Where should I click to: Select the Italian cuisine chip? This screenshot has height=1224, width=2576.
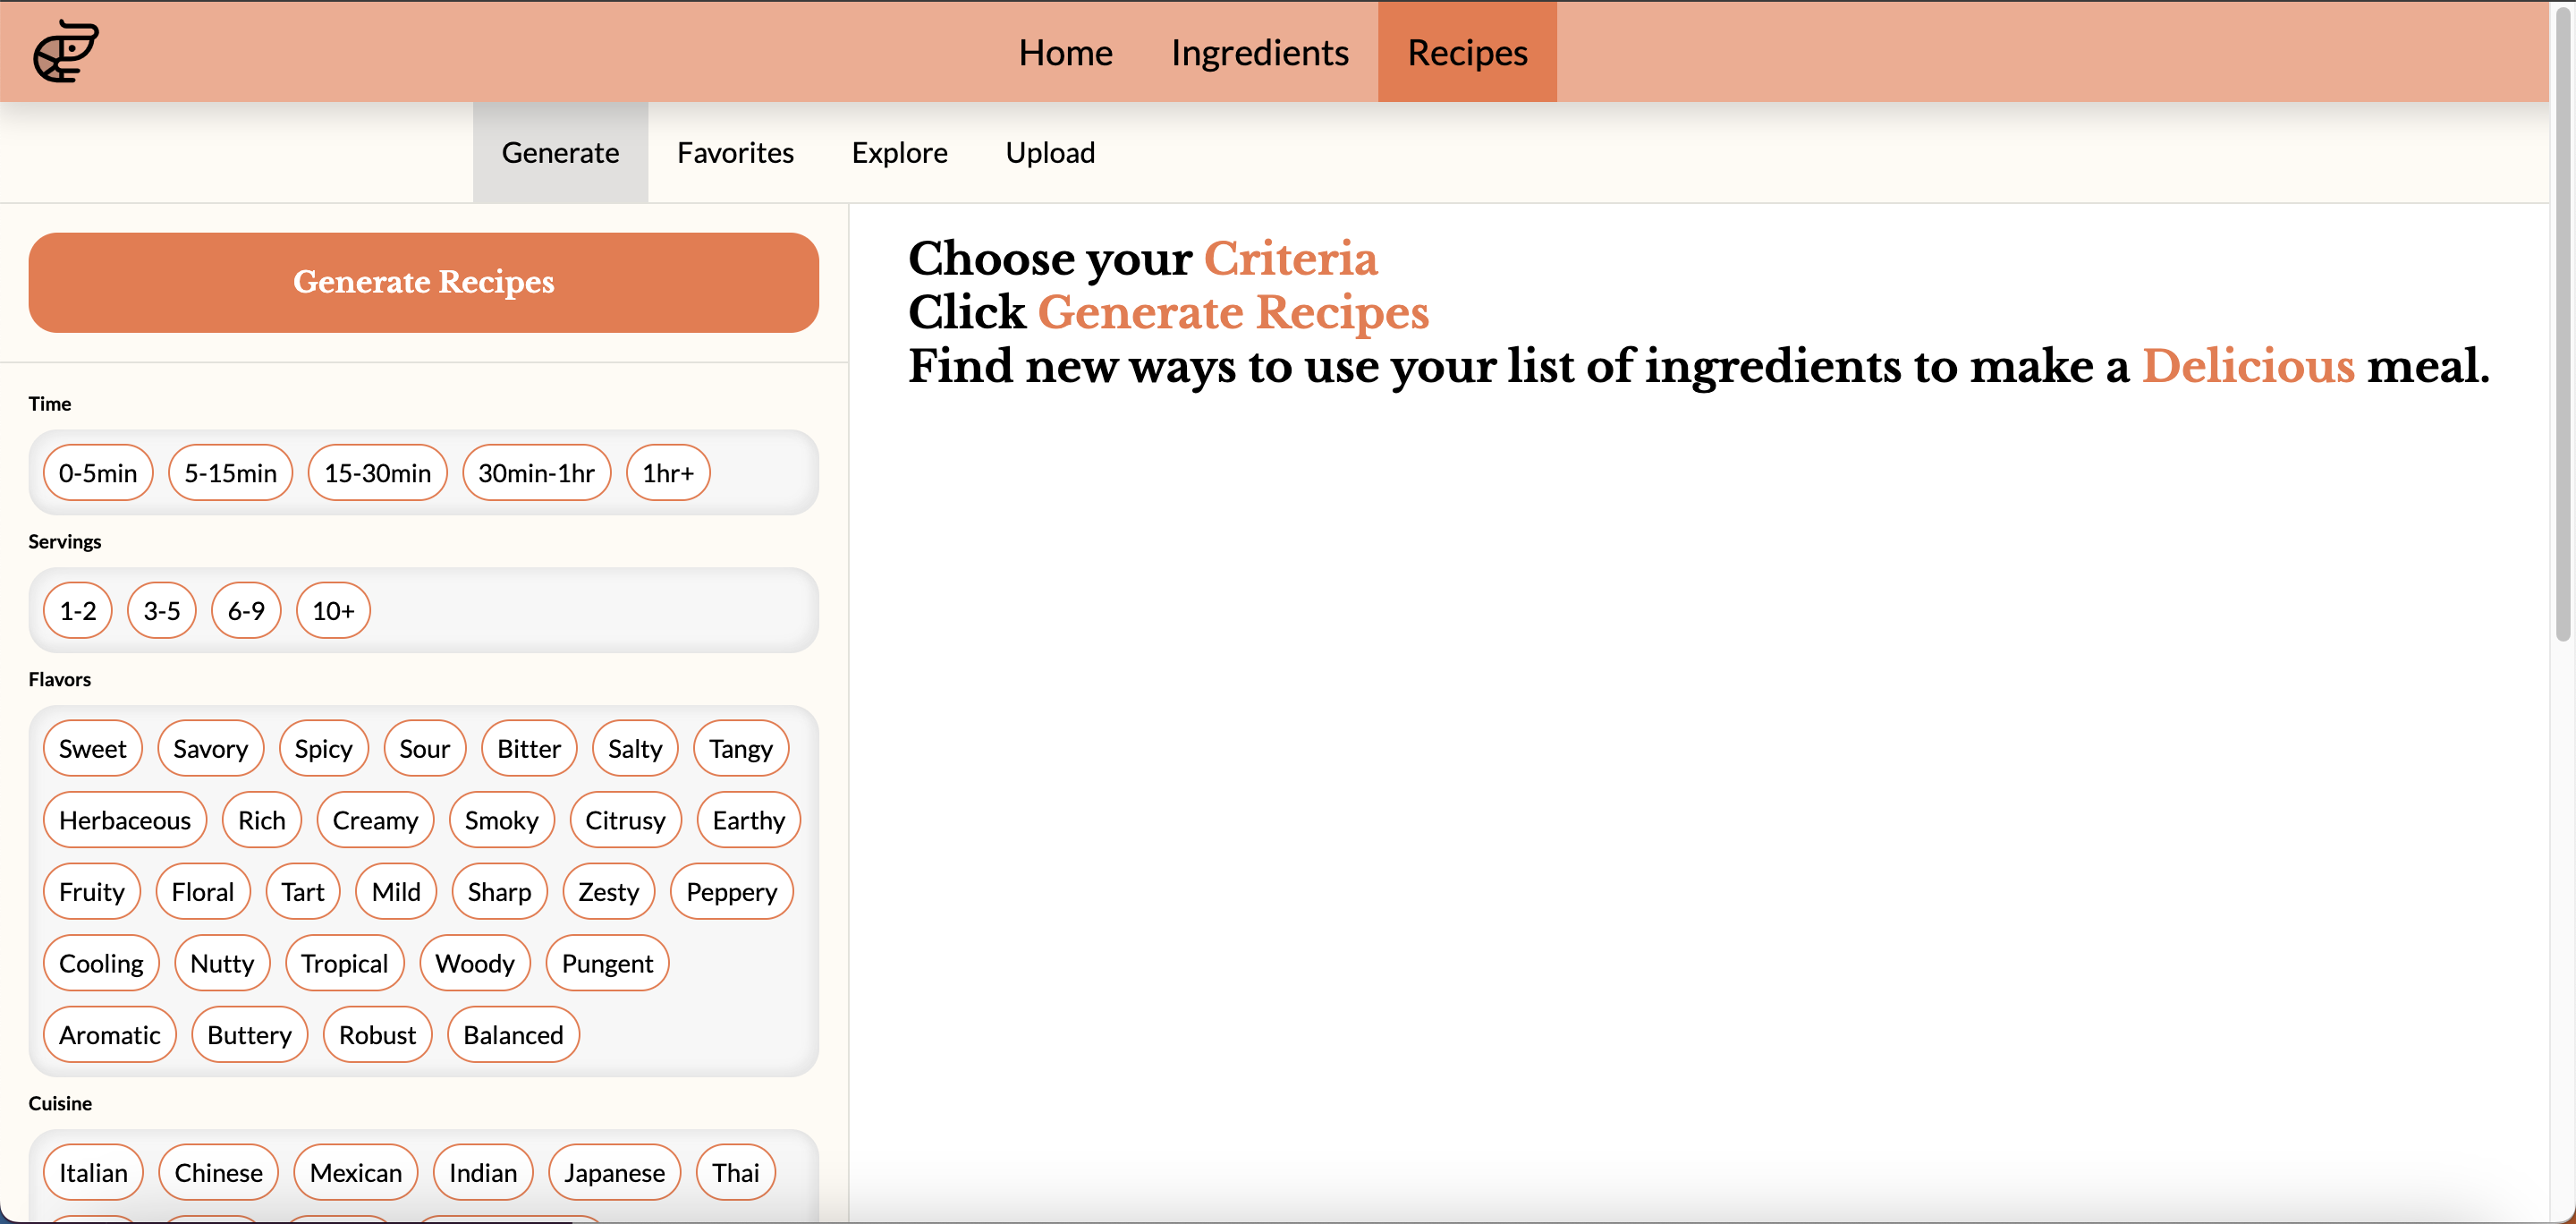[x=93, y=1172]
